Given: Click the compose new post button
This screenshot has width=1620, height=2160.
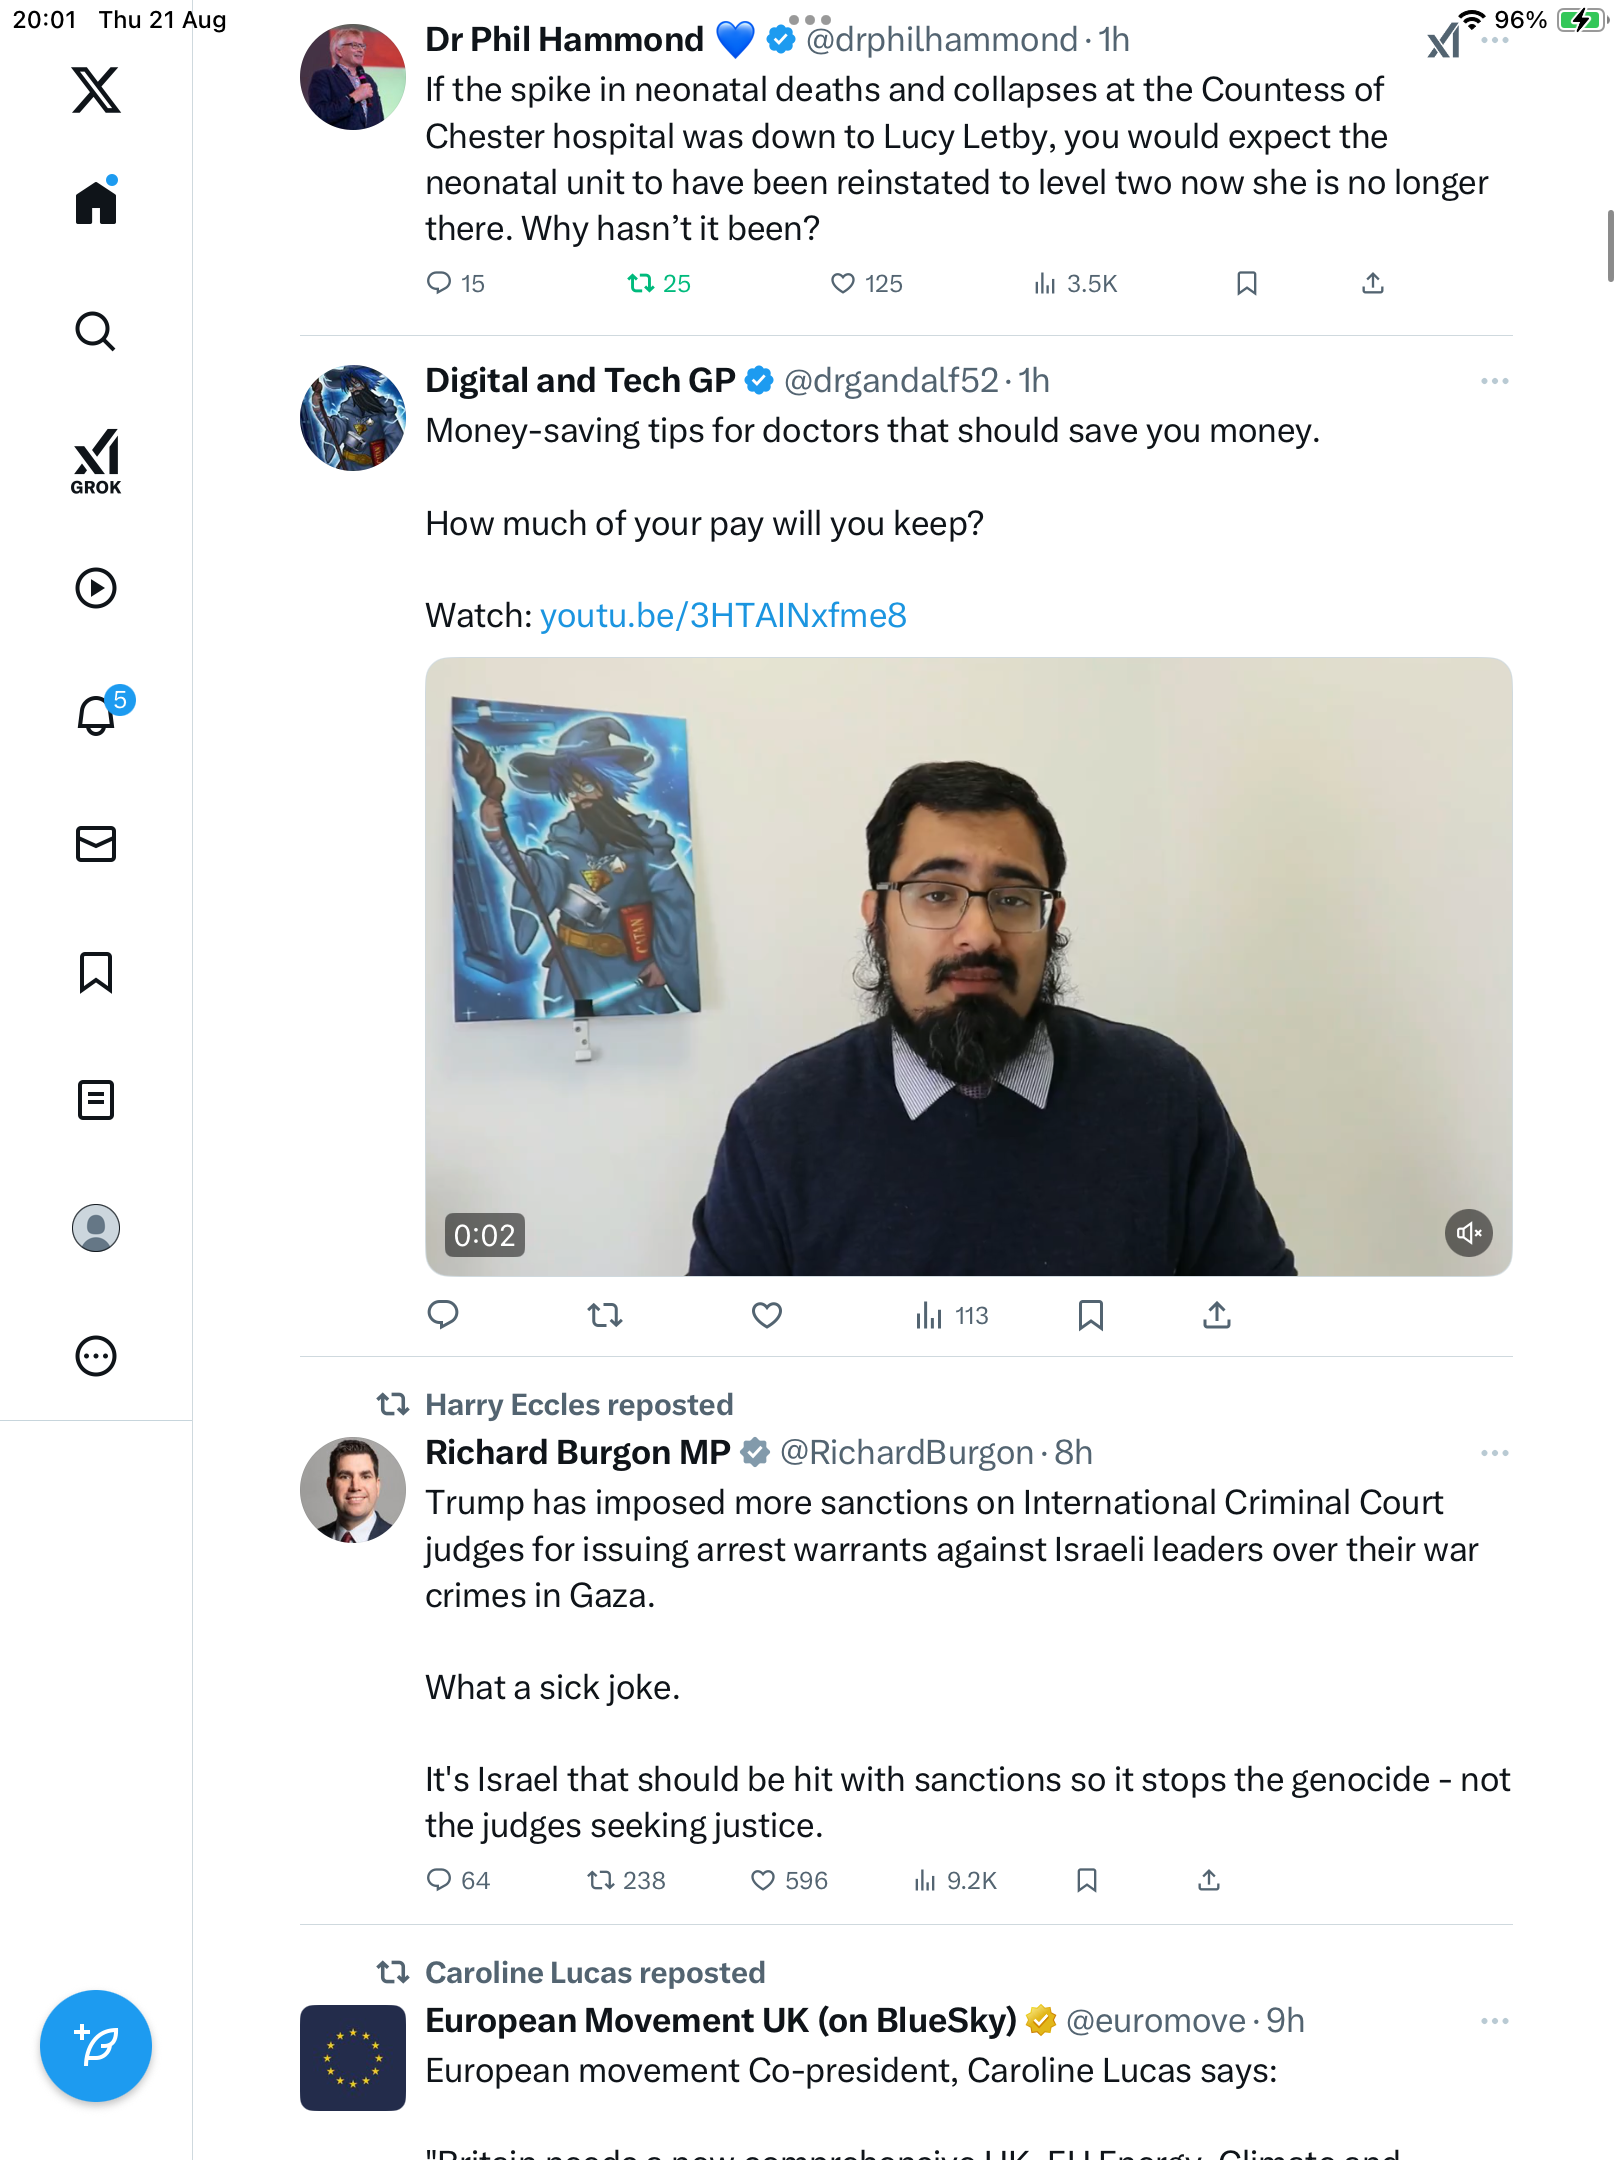Looking at the screenshot, I should 96,2046.
